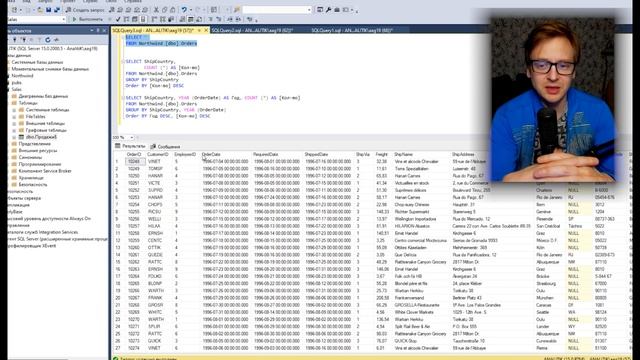
Task: Open the wrench properties tool
Action: point(328,10)
